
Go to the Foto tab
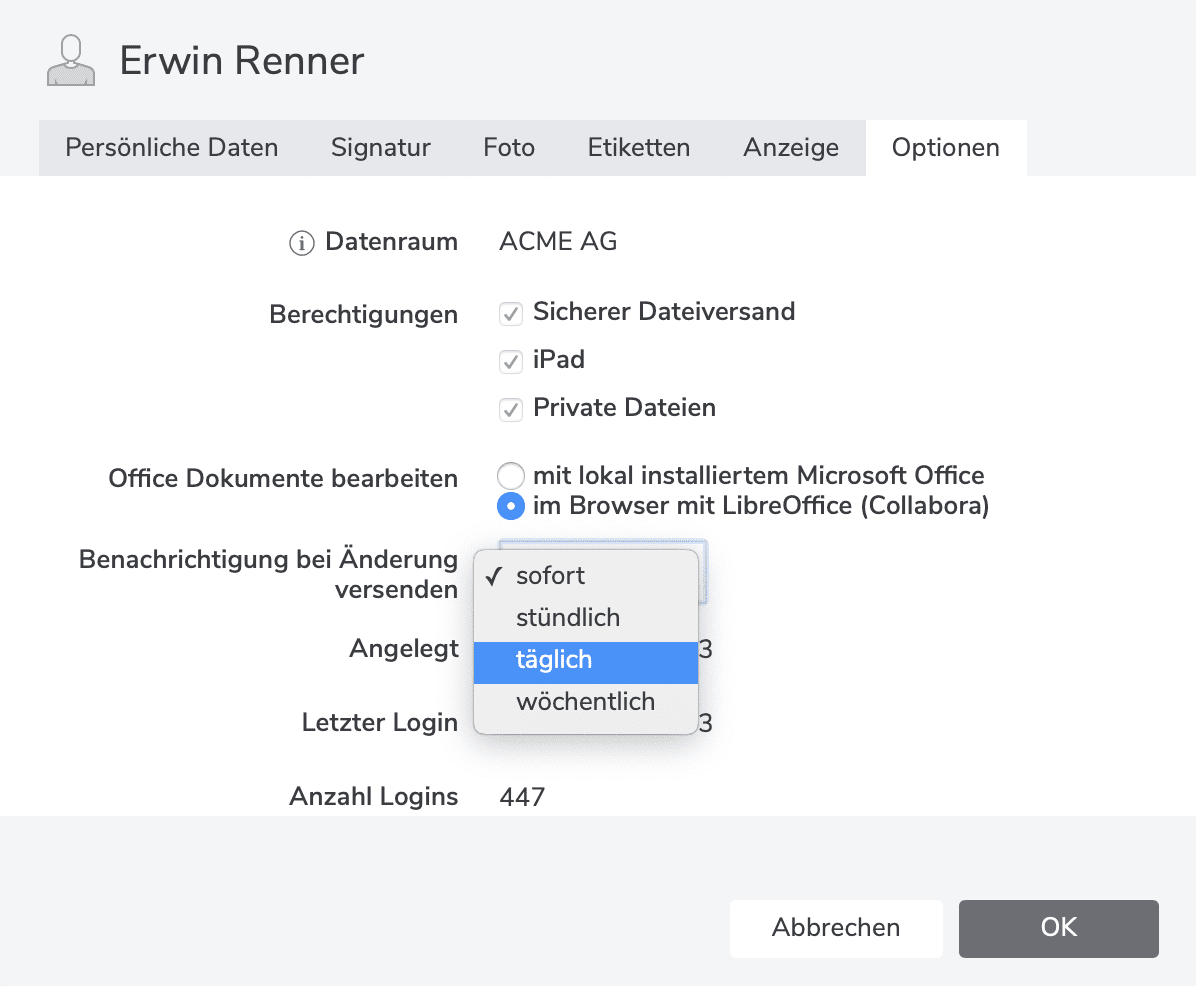509,148
